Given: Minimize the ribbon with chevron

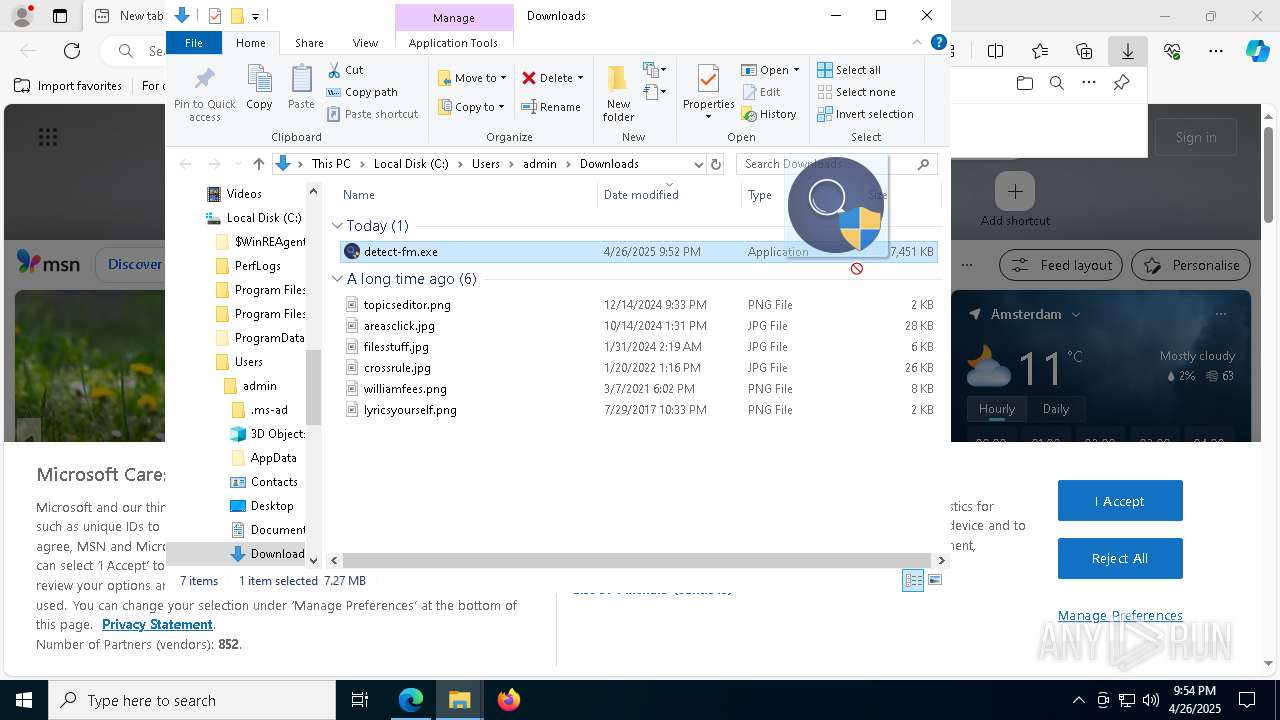Looking at the screenshot, I should click(916, 42).
